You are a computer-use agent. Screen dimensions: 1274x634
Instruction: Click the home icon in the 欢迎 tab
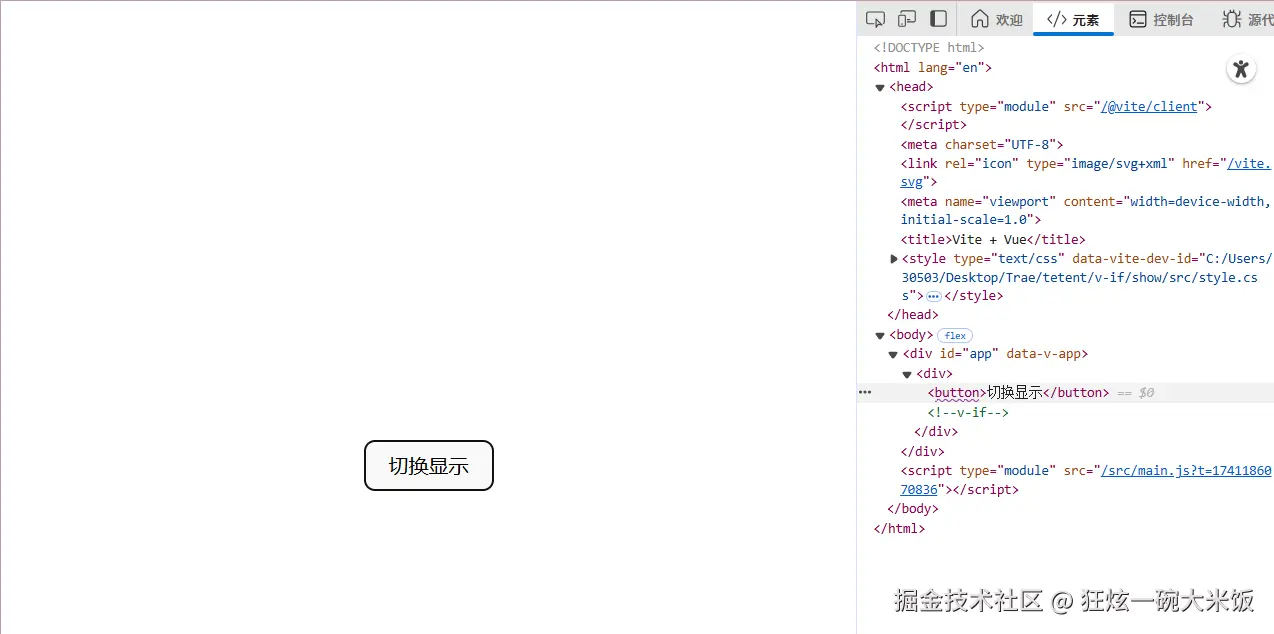click(x=980, y=19)
